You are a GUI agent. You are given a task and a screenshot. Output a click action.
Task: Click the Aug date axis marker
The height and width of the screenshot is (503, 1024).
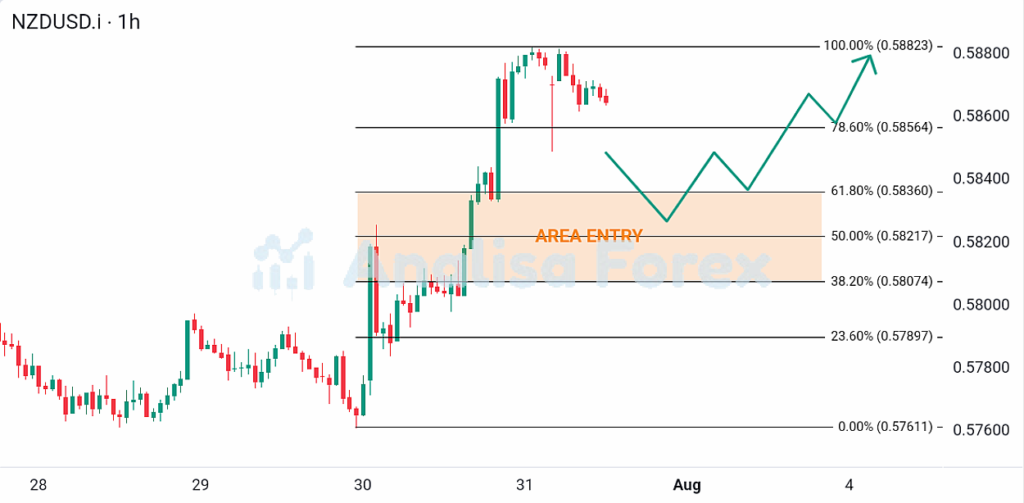coord(686,485)
